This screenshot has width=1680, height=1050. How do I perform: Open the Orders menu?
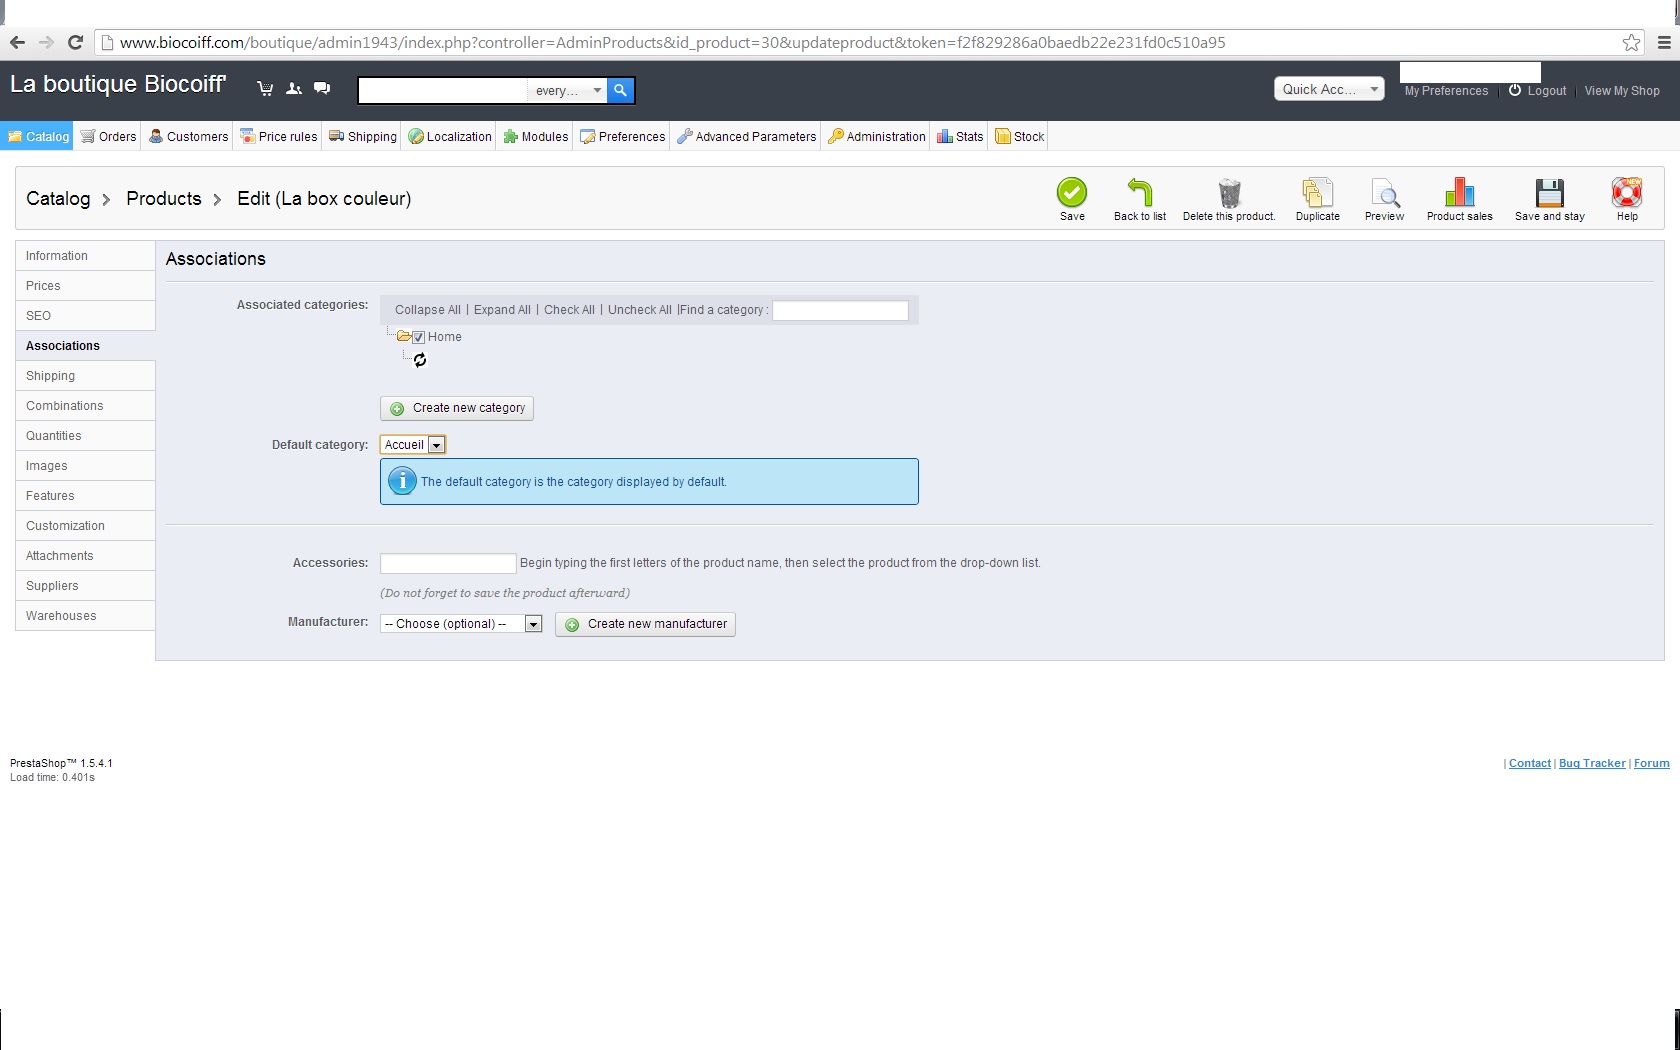(109, 137)
